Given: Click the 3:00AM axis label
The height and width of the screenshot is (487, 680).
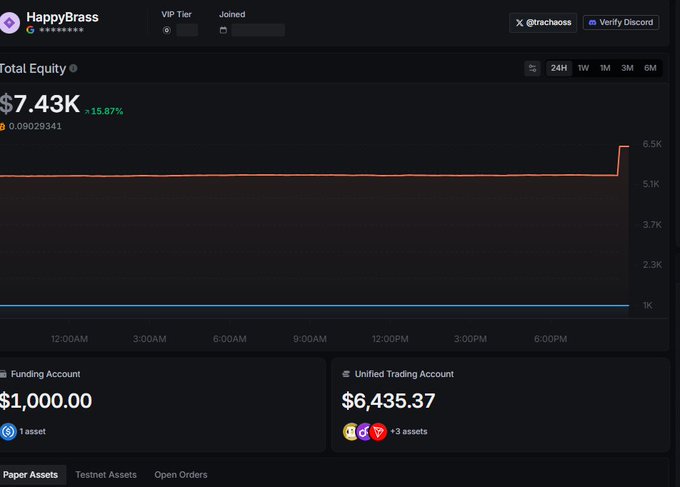Looking at the screenshot, I should (x=150, y=339).
